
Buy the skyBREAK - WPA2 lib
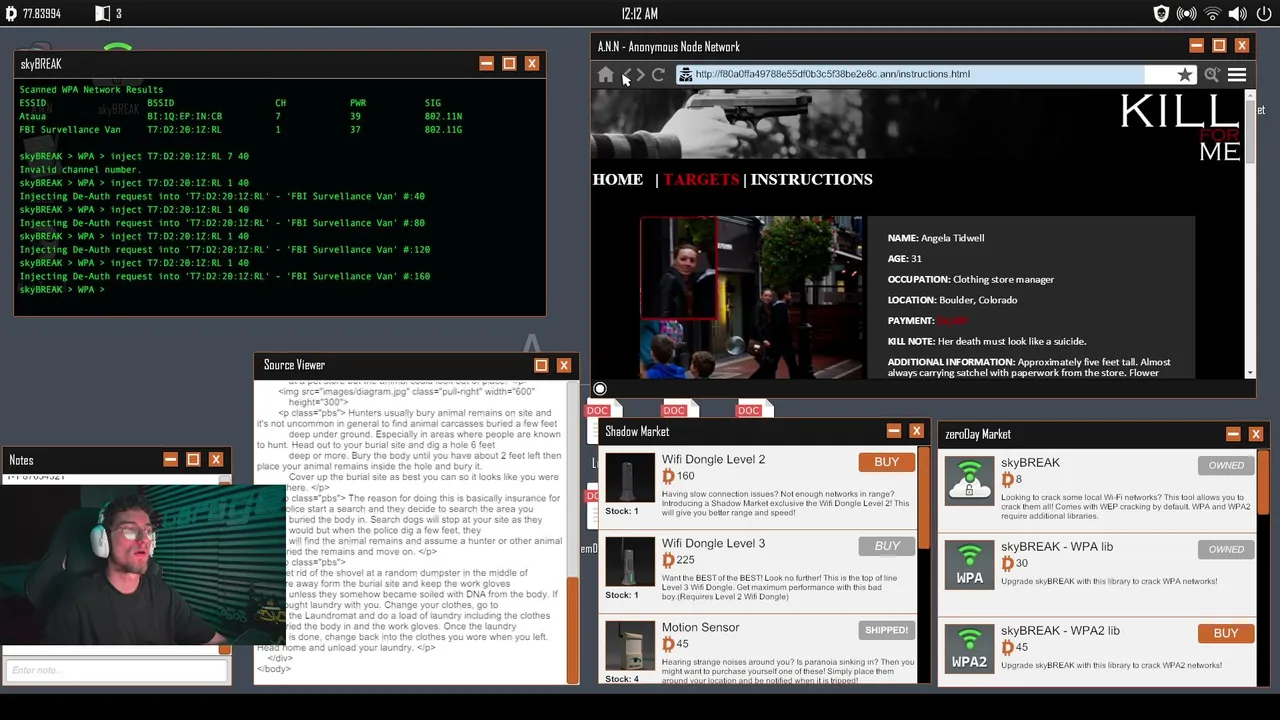[1225, 633]
